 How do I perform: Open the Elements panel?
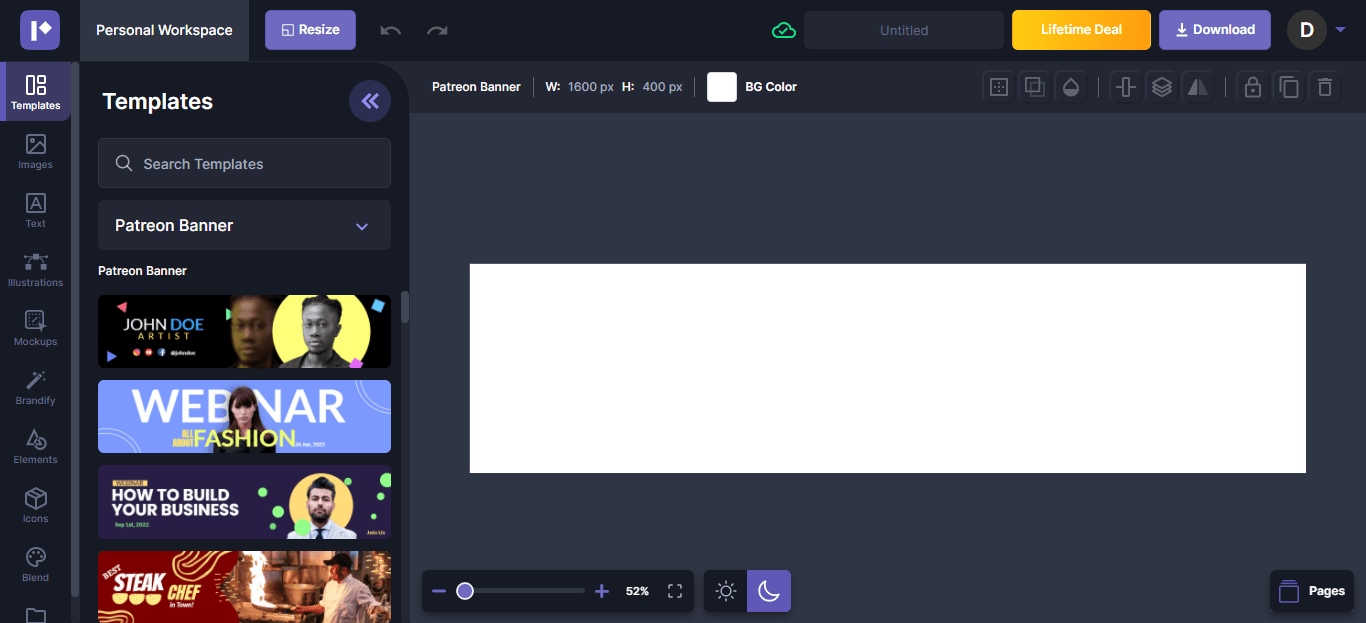pos(35,446)
